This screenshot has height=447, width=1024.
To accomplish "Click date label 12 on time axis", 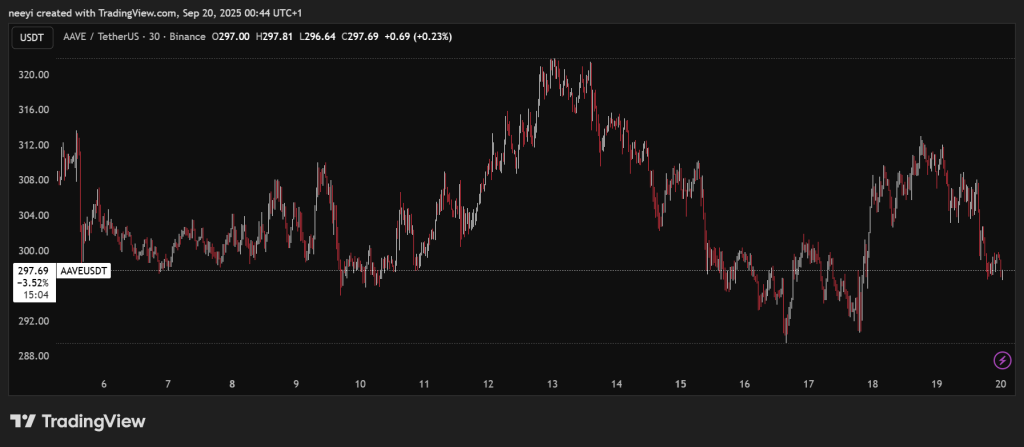I will click(488, 385).
